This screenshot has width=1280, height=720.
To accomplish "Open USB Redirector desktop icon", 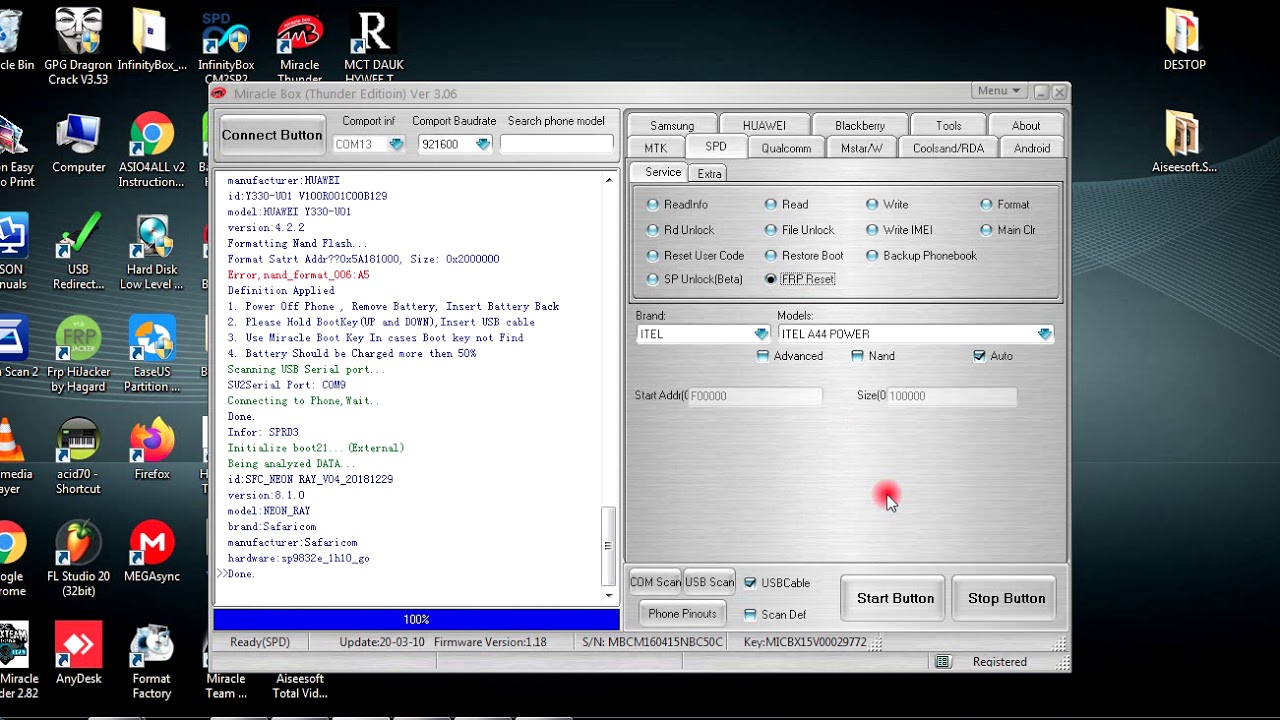I will [x=78, y=252].
